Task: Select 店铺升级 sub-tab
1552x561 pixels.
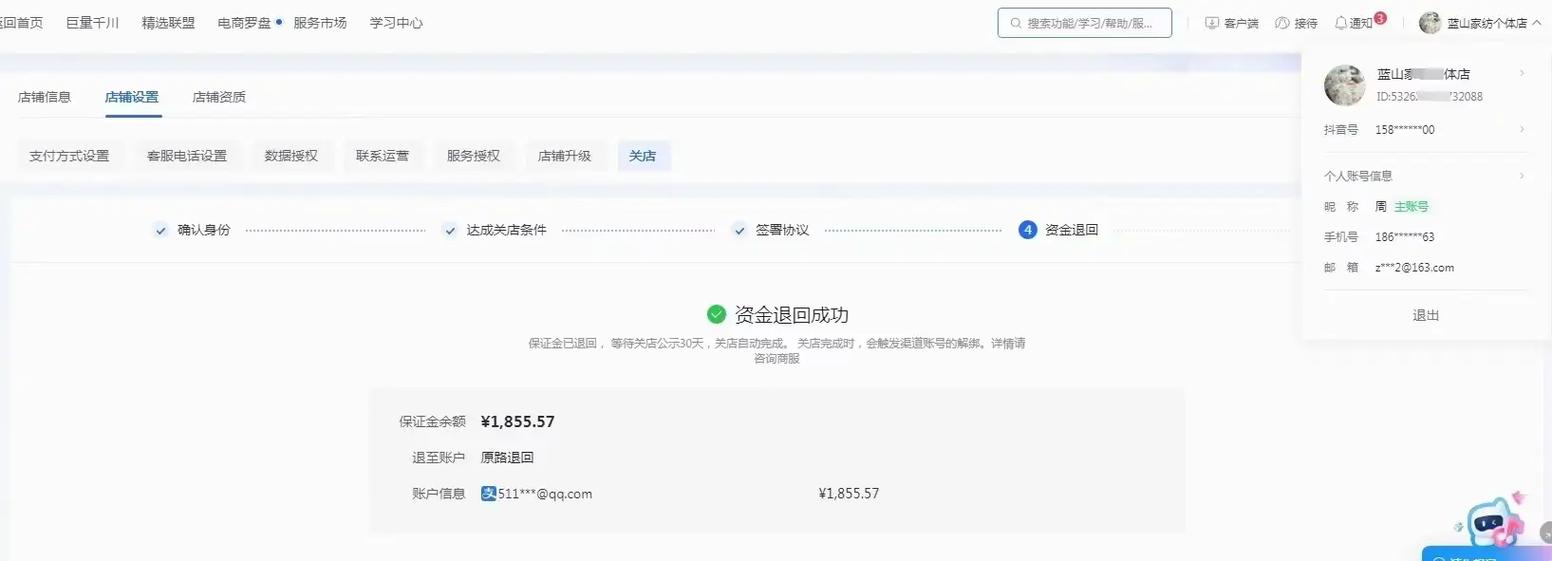Action: pos(565,156)
